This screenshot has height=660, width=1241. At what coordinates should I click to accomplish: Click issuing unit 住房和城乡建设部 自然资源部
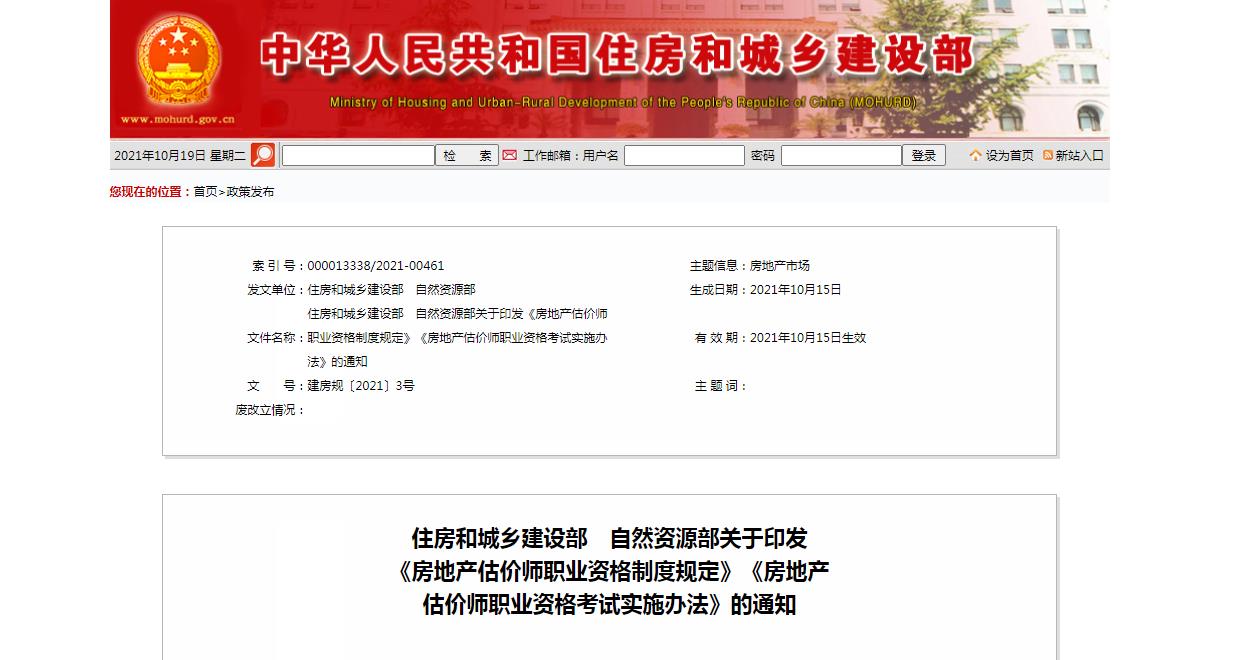[391, 290]
